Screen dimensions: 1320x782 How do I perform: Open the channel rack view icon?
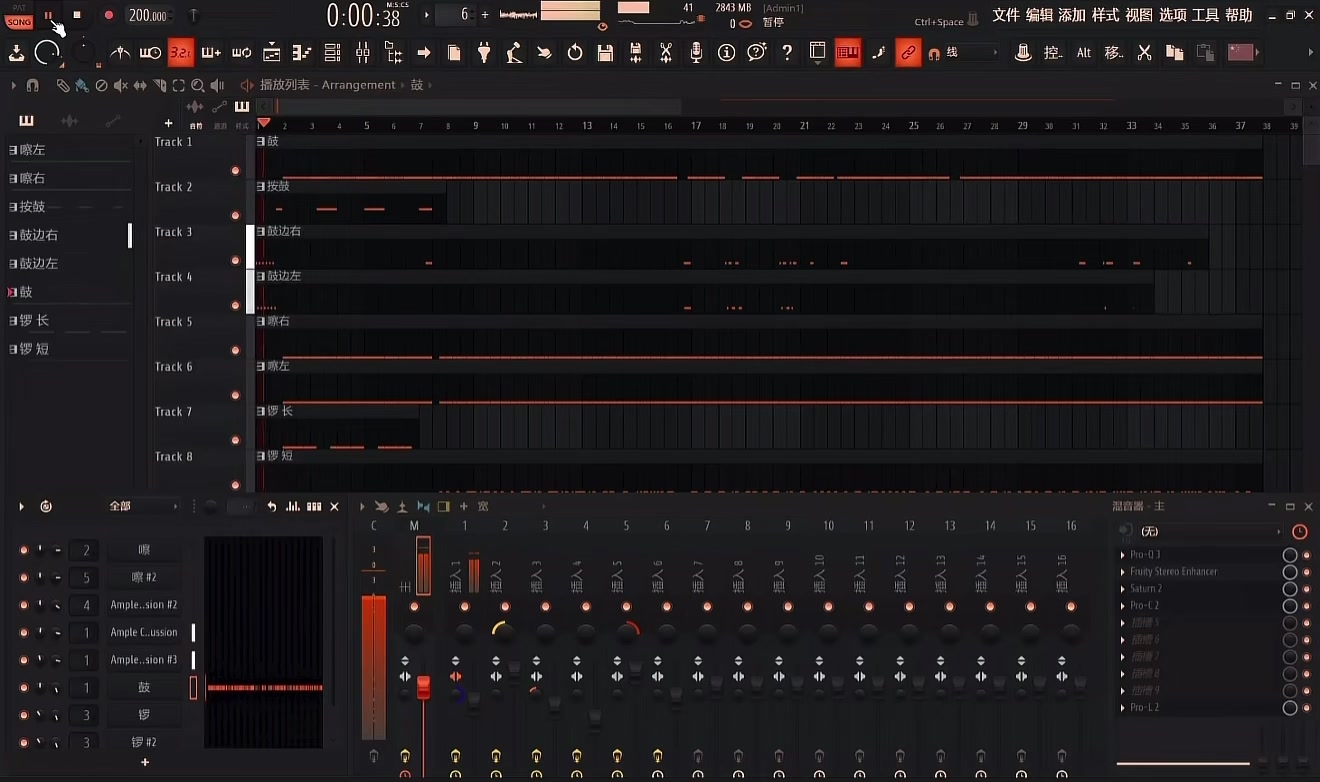[x=332, y=53]
